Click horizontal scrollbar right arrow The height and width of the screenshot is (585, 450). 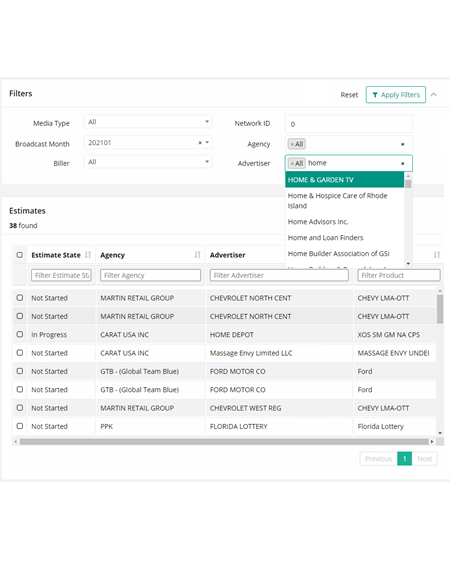pyautogui.click(x=432, y=442)
